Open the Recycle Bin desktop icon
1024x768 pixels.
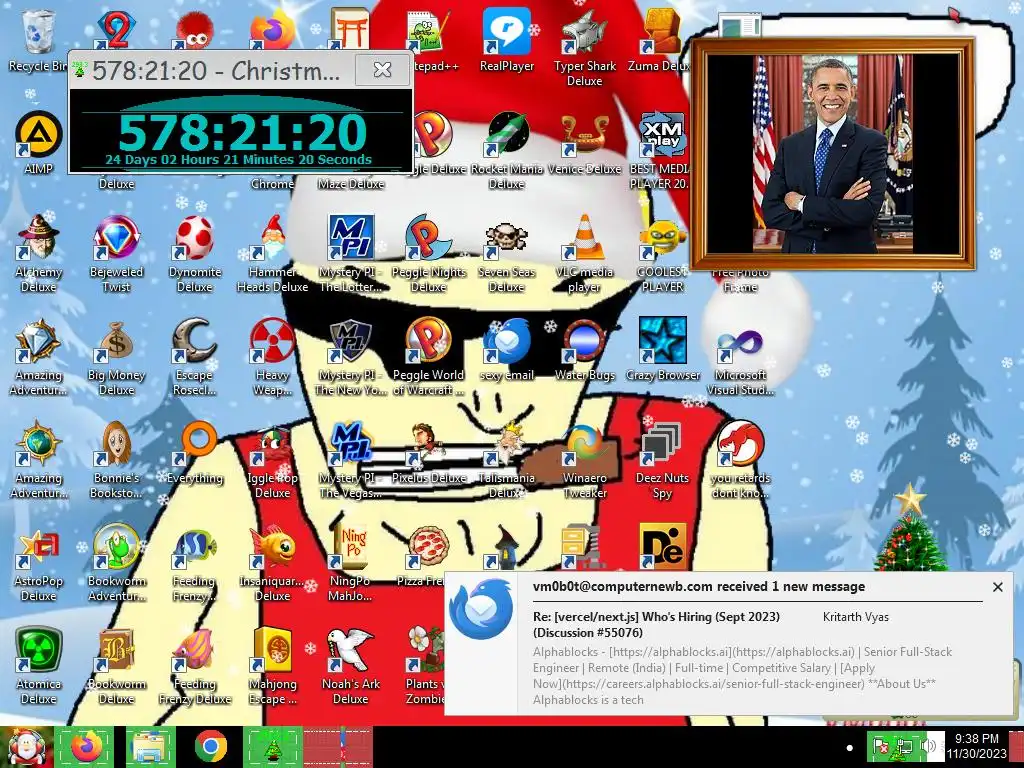click(39, 40)
